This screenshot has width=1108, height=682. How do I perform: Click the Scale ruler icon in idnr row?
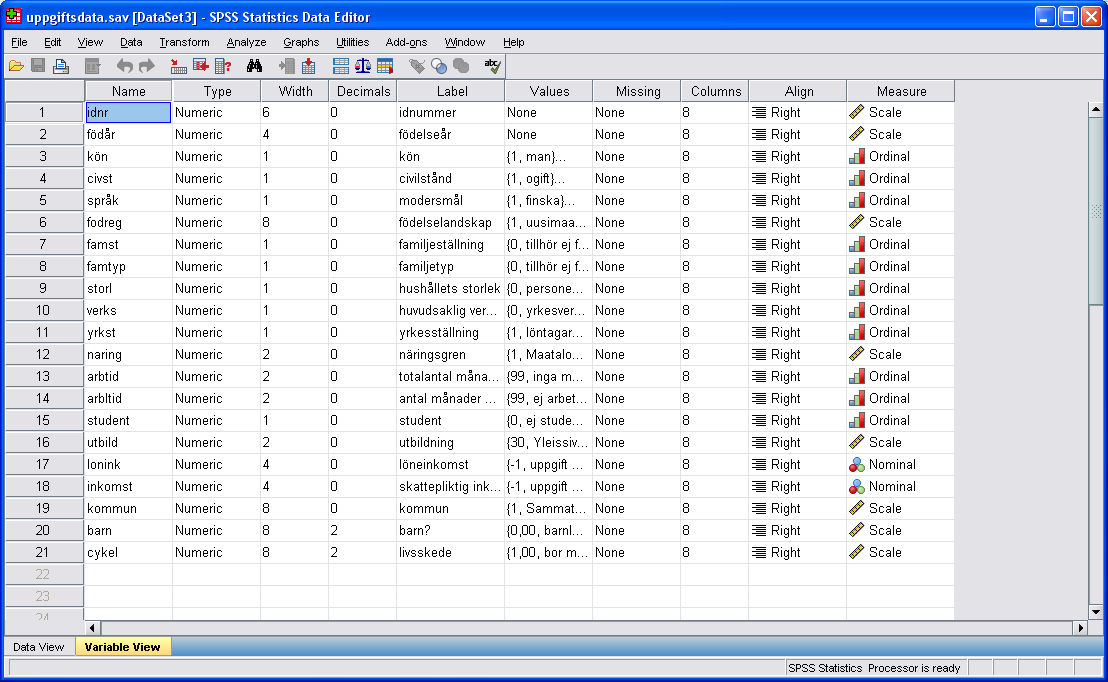pyautogui.click(x=856, y=112)
